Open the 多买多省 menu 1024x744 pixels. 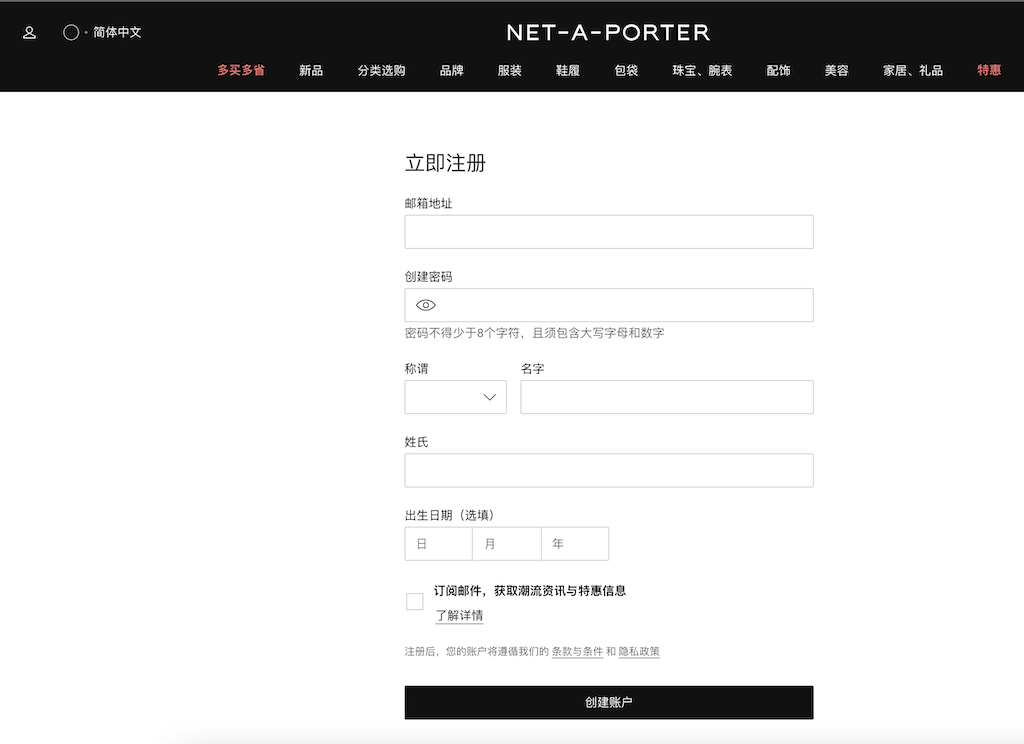(241, 71)
